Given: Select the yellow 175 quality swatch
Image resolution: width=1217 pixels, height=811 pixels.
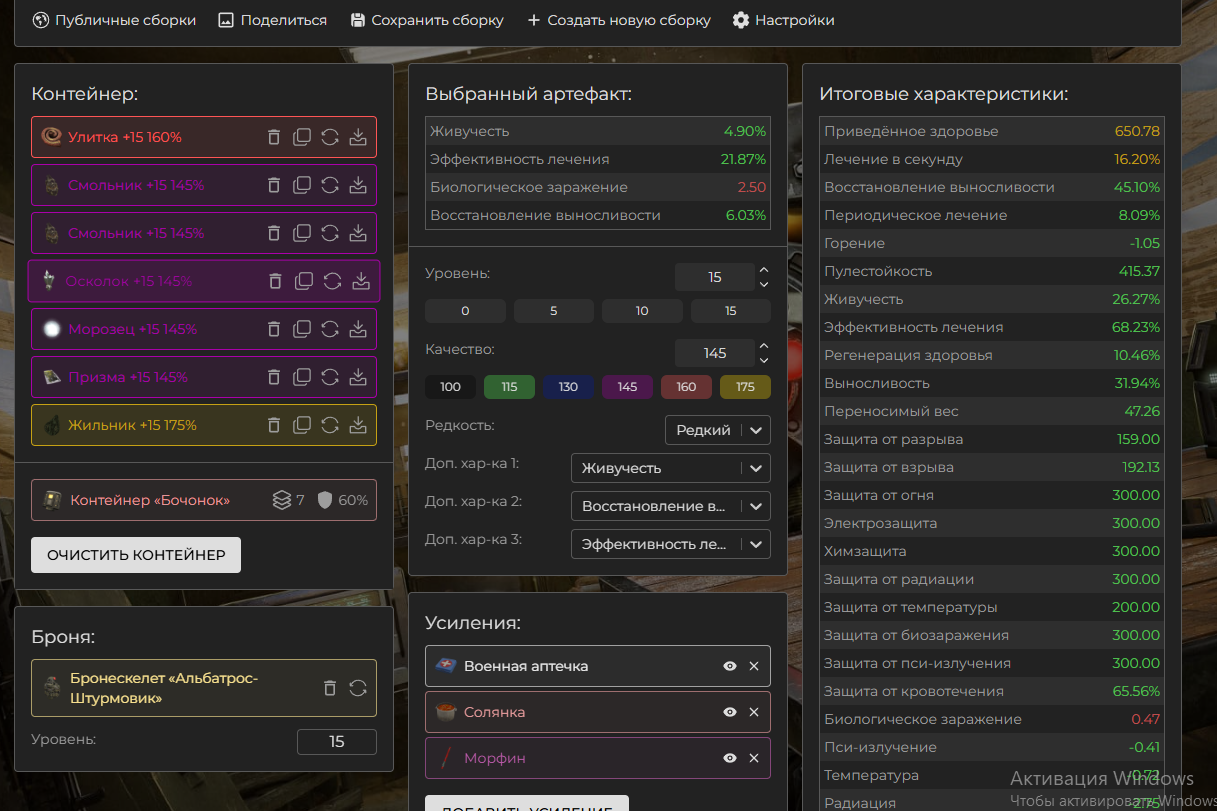Looking at the screenshot, I should coord(745,387).
